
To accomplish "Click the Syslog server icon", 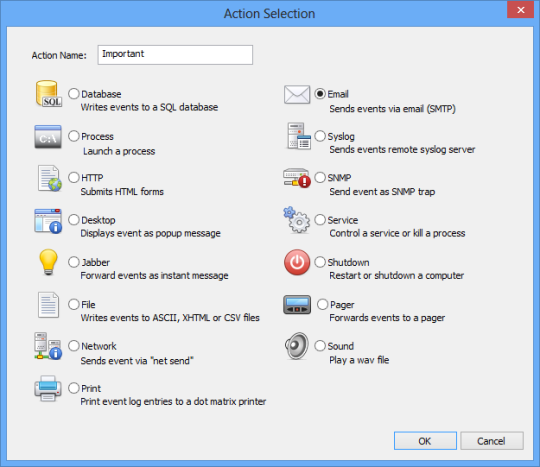I will tap(299, 136).
